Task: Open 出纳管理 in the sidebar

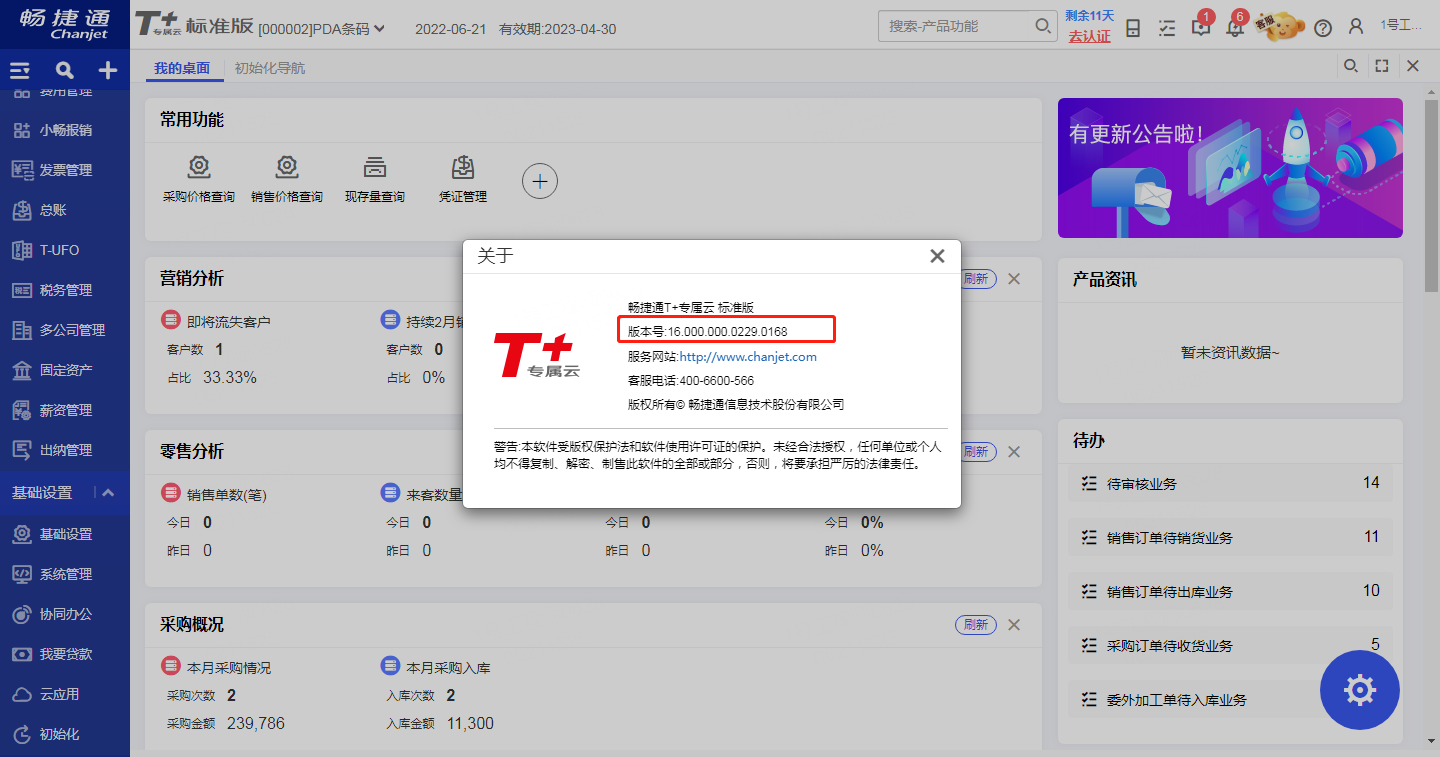Action: (65, 450)
